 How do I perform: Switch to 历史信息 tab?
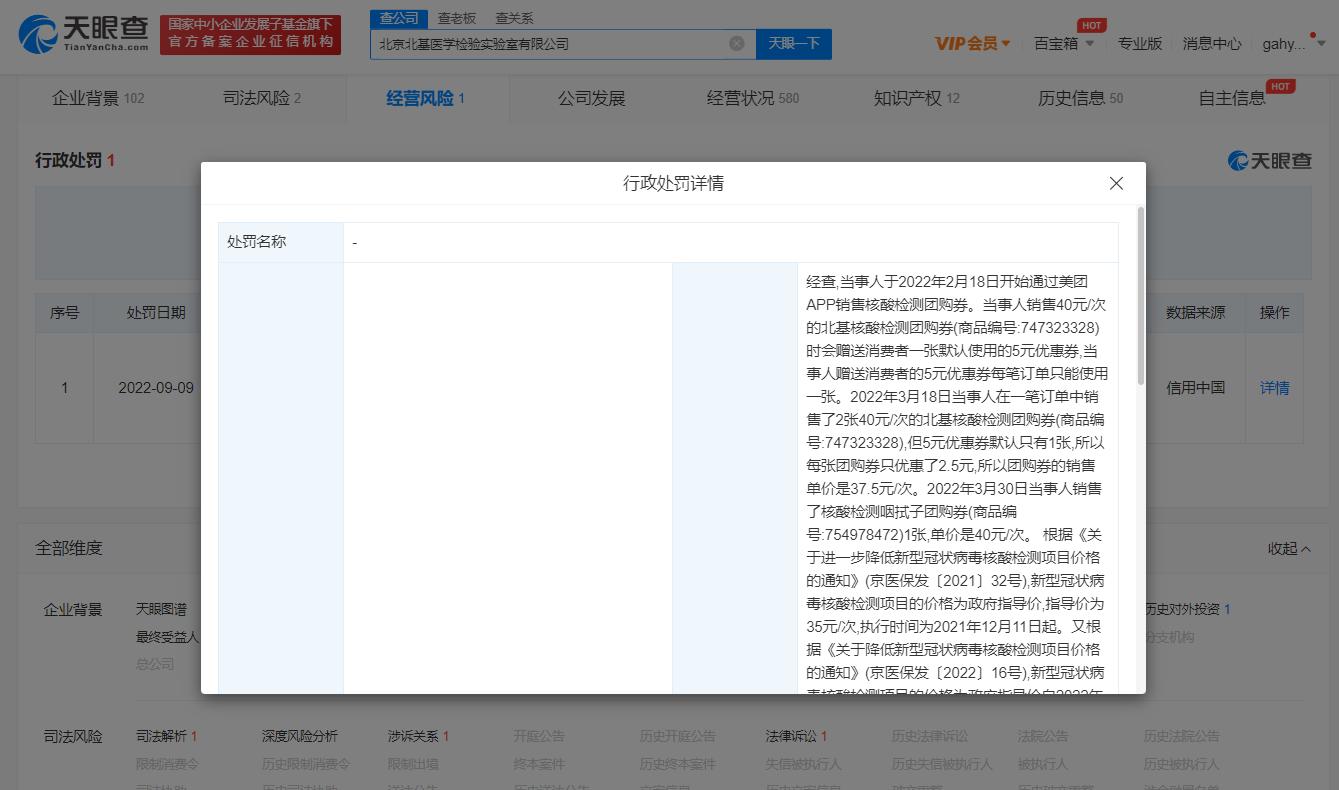click(1080, 98)
